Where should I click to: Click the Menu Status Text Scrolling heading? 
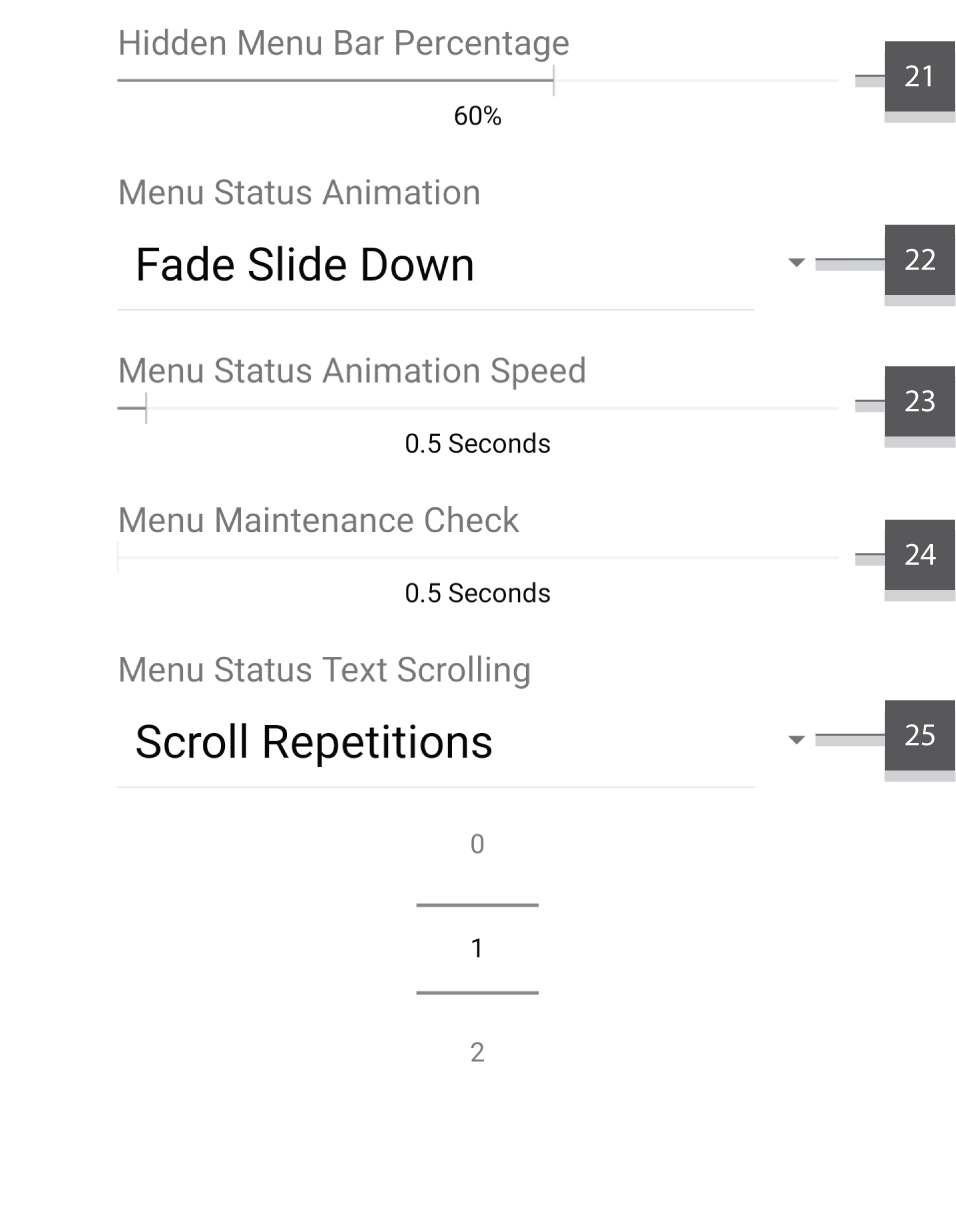click(324, 670)
